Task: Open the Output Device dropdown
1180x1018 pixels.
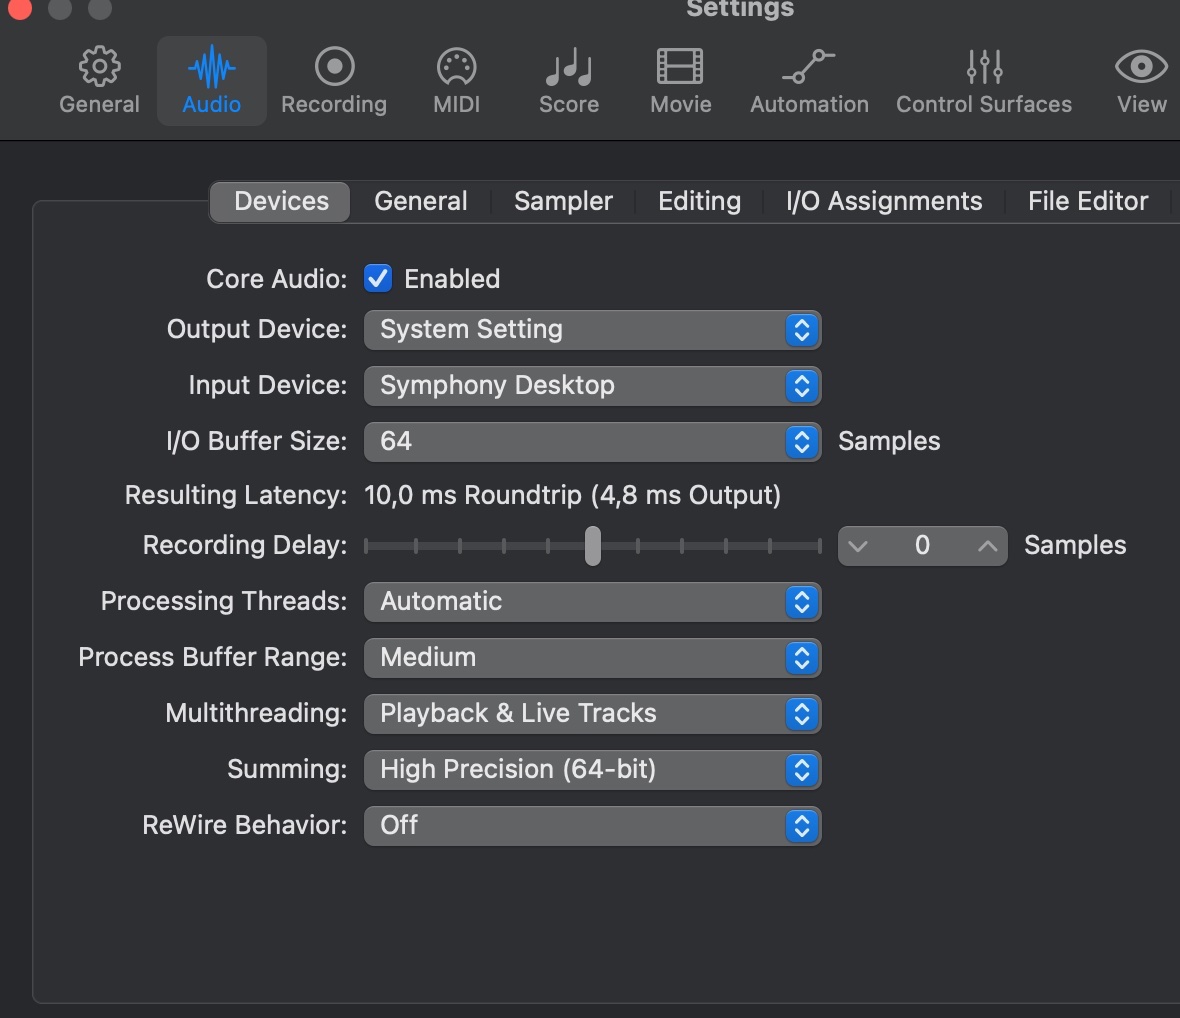Action: (592, 330)
